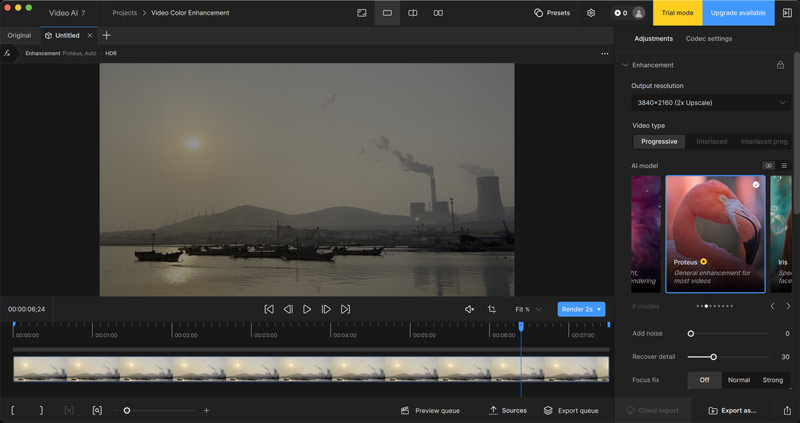
Task: Click the clear trim icon
Action: (69, 410)
